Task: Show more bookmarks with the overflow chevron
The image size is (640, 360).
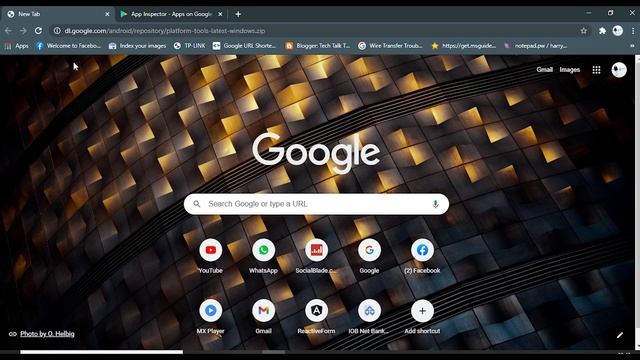Action: tap(632, 46)
